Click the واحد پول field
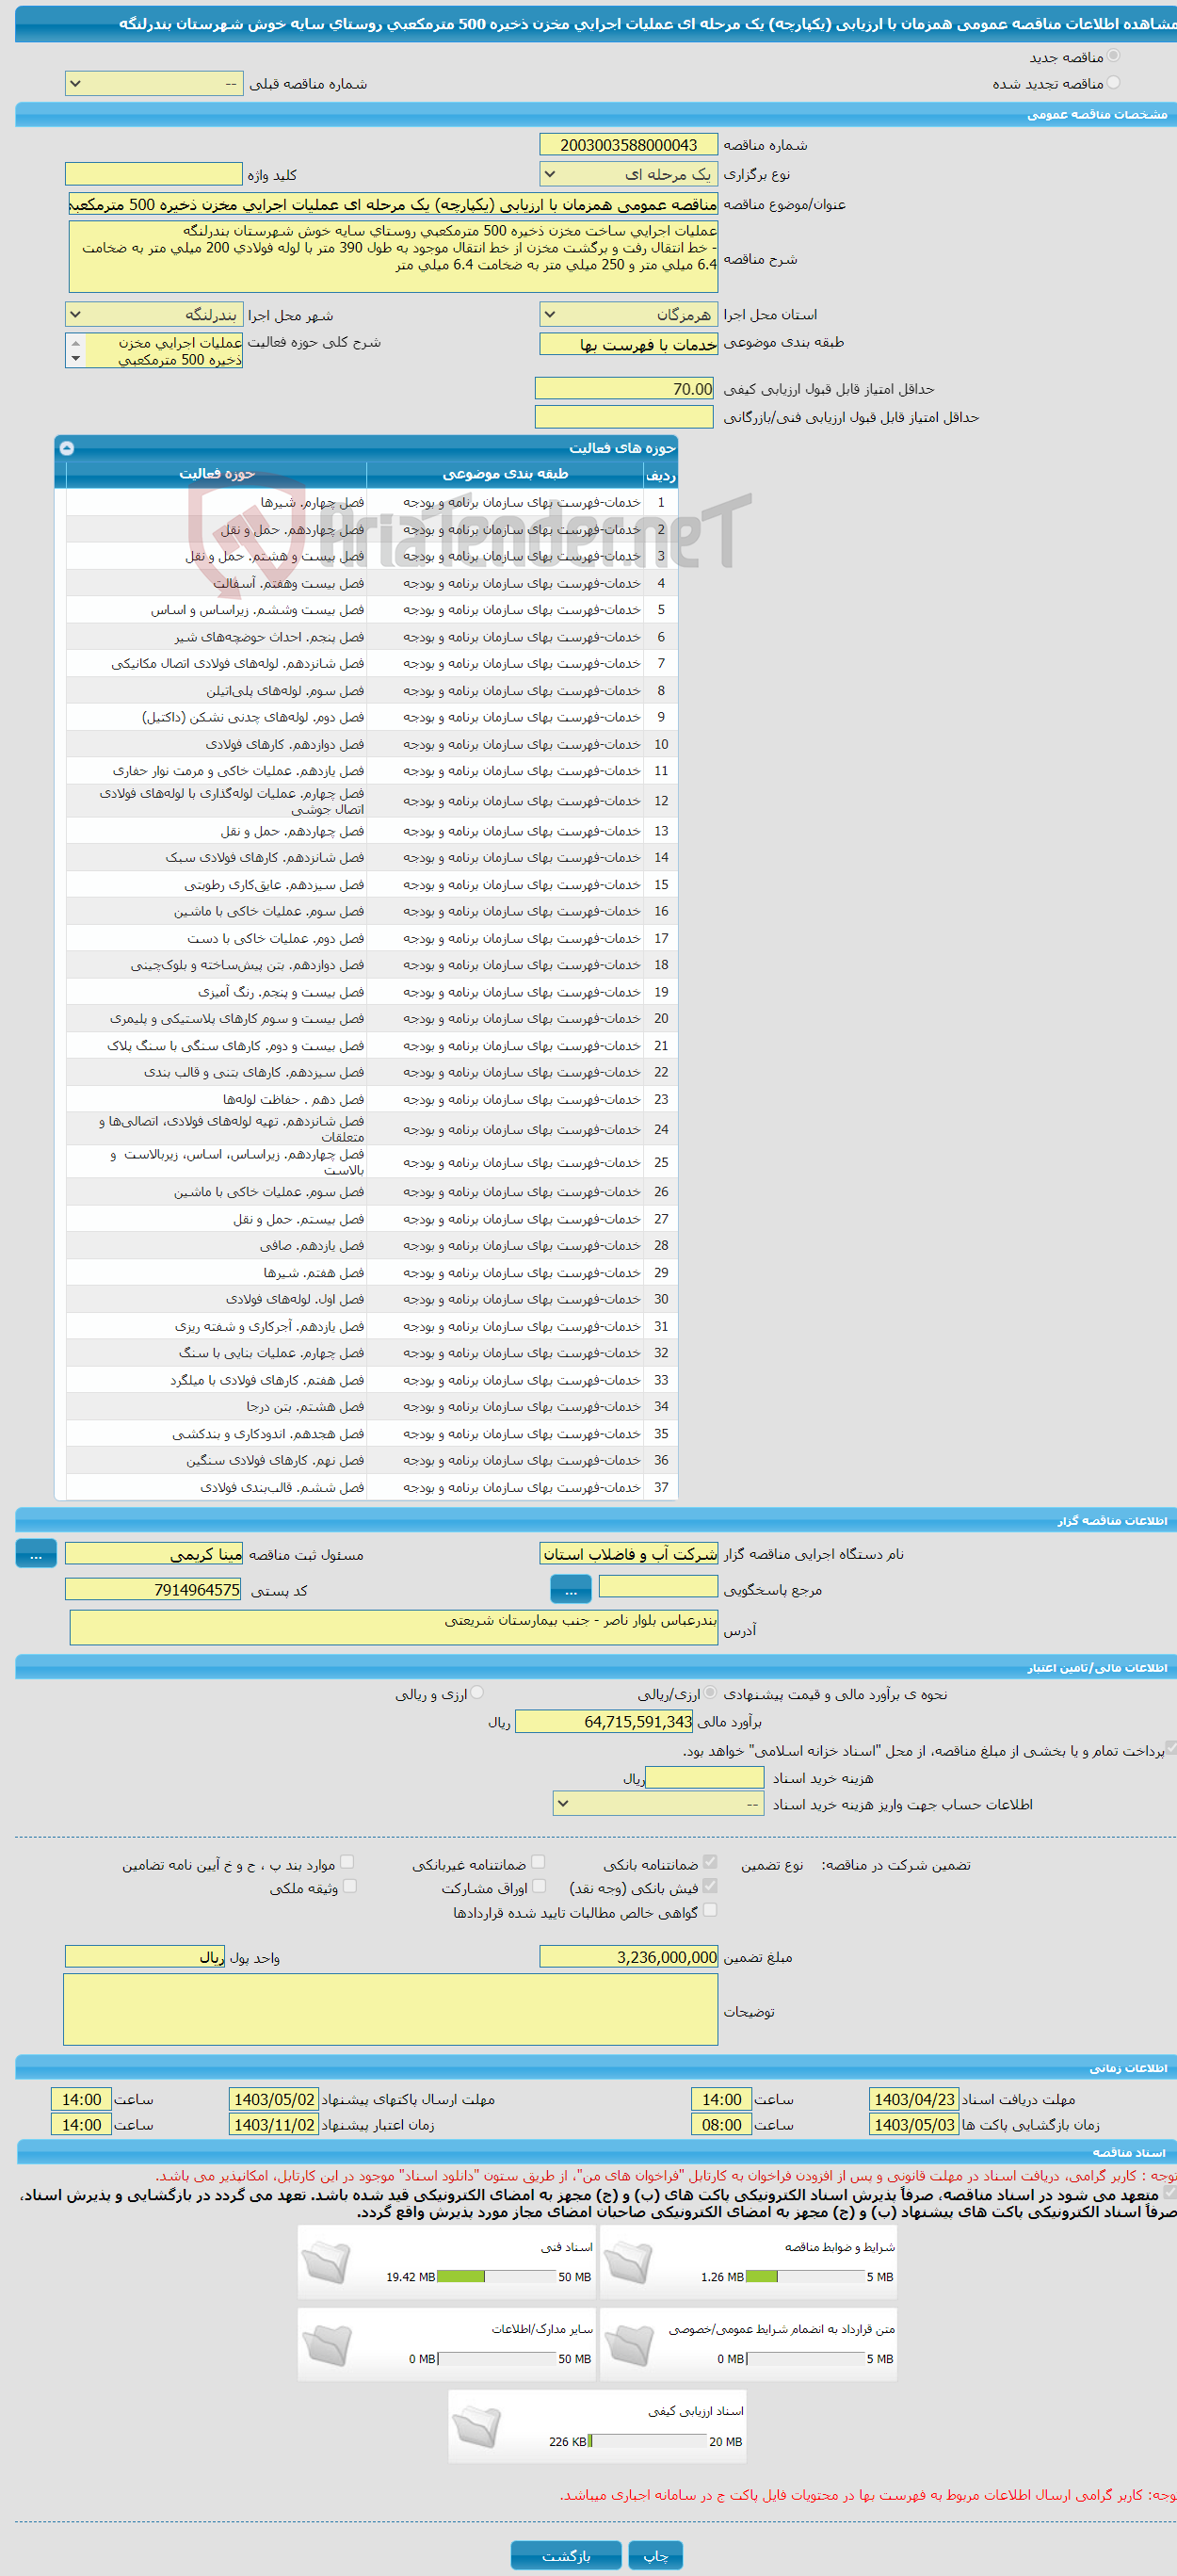Viewport: 1177px width, 2576px height. 145,1956
